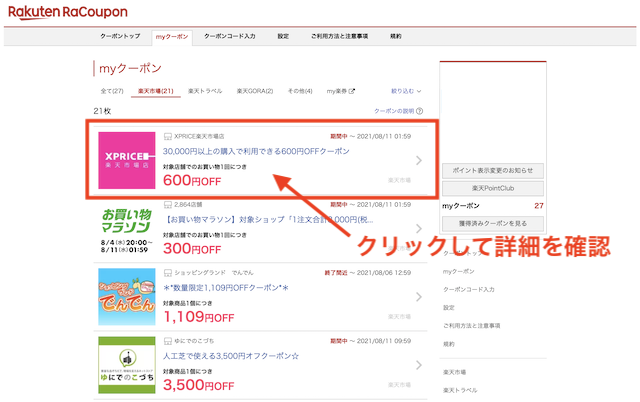Open the 数量限定1,109円OFFクーポン title

226,288
